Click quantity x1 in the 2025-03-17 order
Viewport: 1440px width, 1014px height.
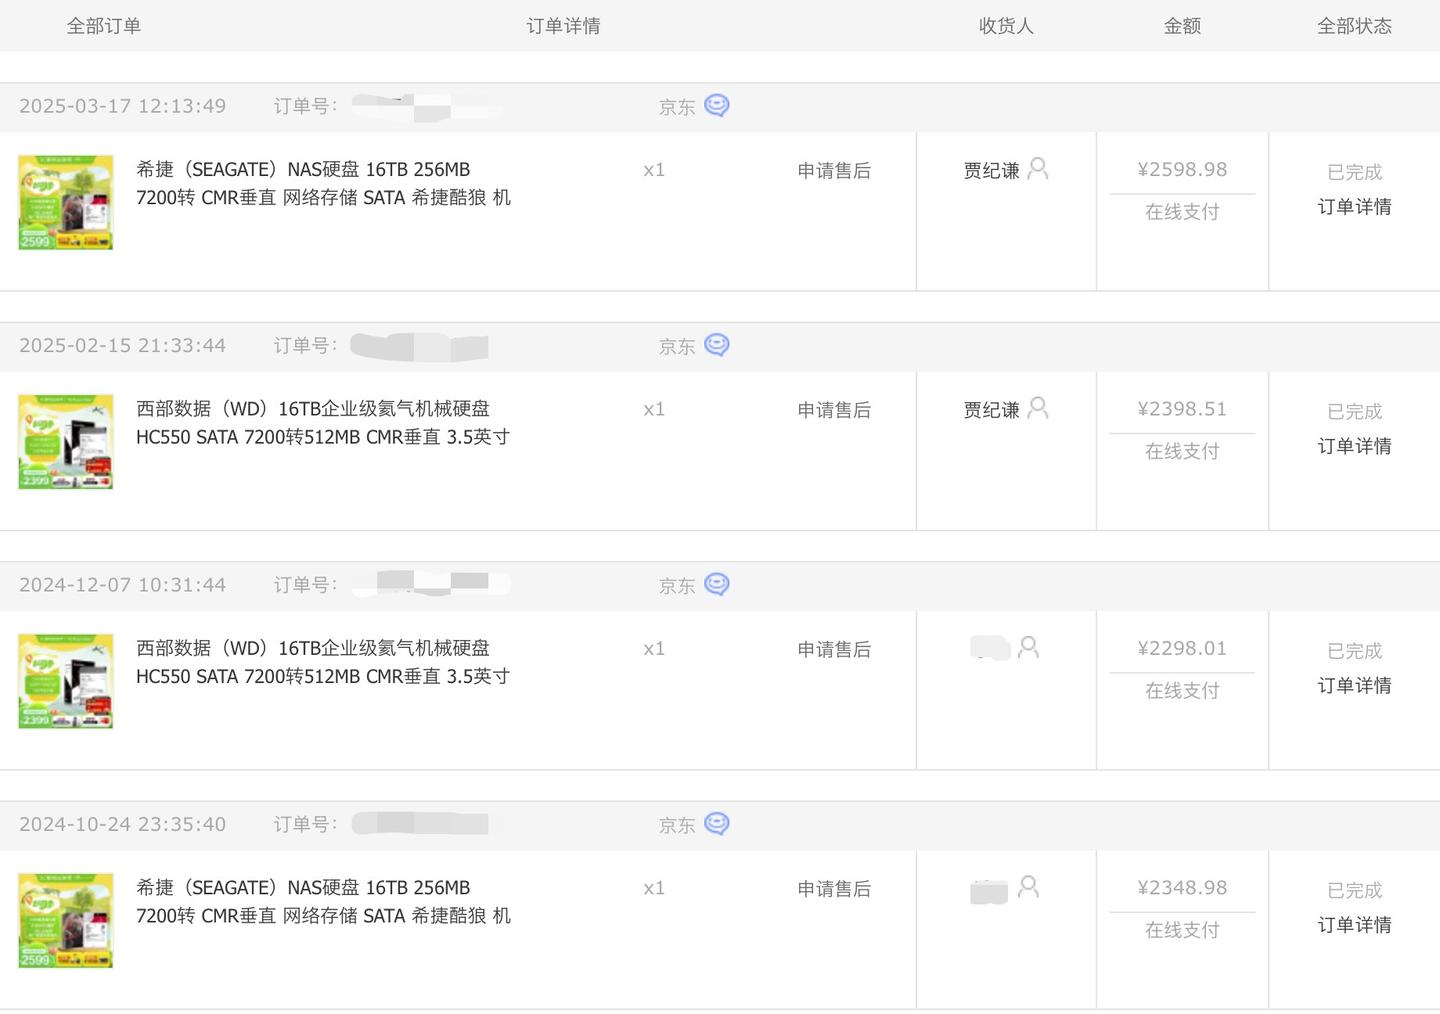point(654,170)
